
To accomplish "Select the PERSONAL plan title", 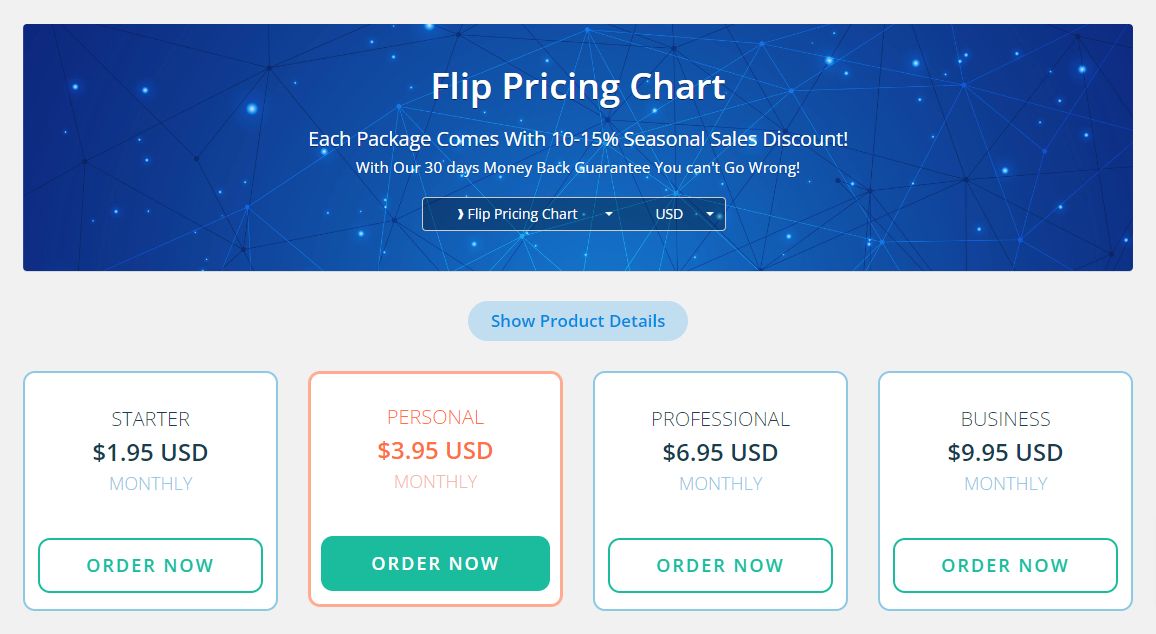I will pyautogui.click(x=435, y=417).
